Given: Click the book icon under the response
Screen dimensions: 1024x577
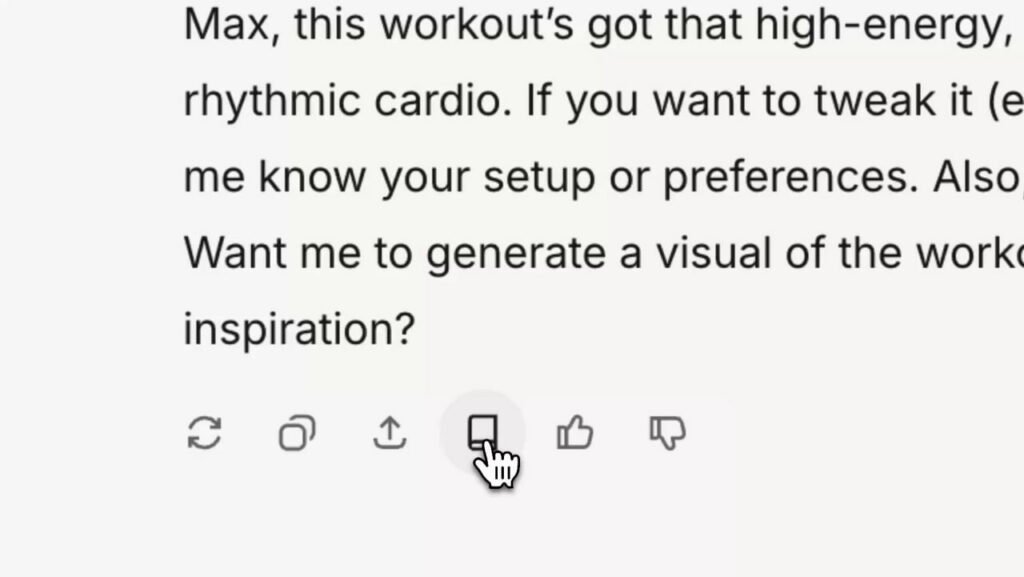Looking at the screenshot, I should [x=482, y=432].
